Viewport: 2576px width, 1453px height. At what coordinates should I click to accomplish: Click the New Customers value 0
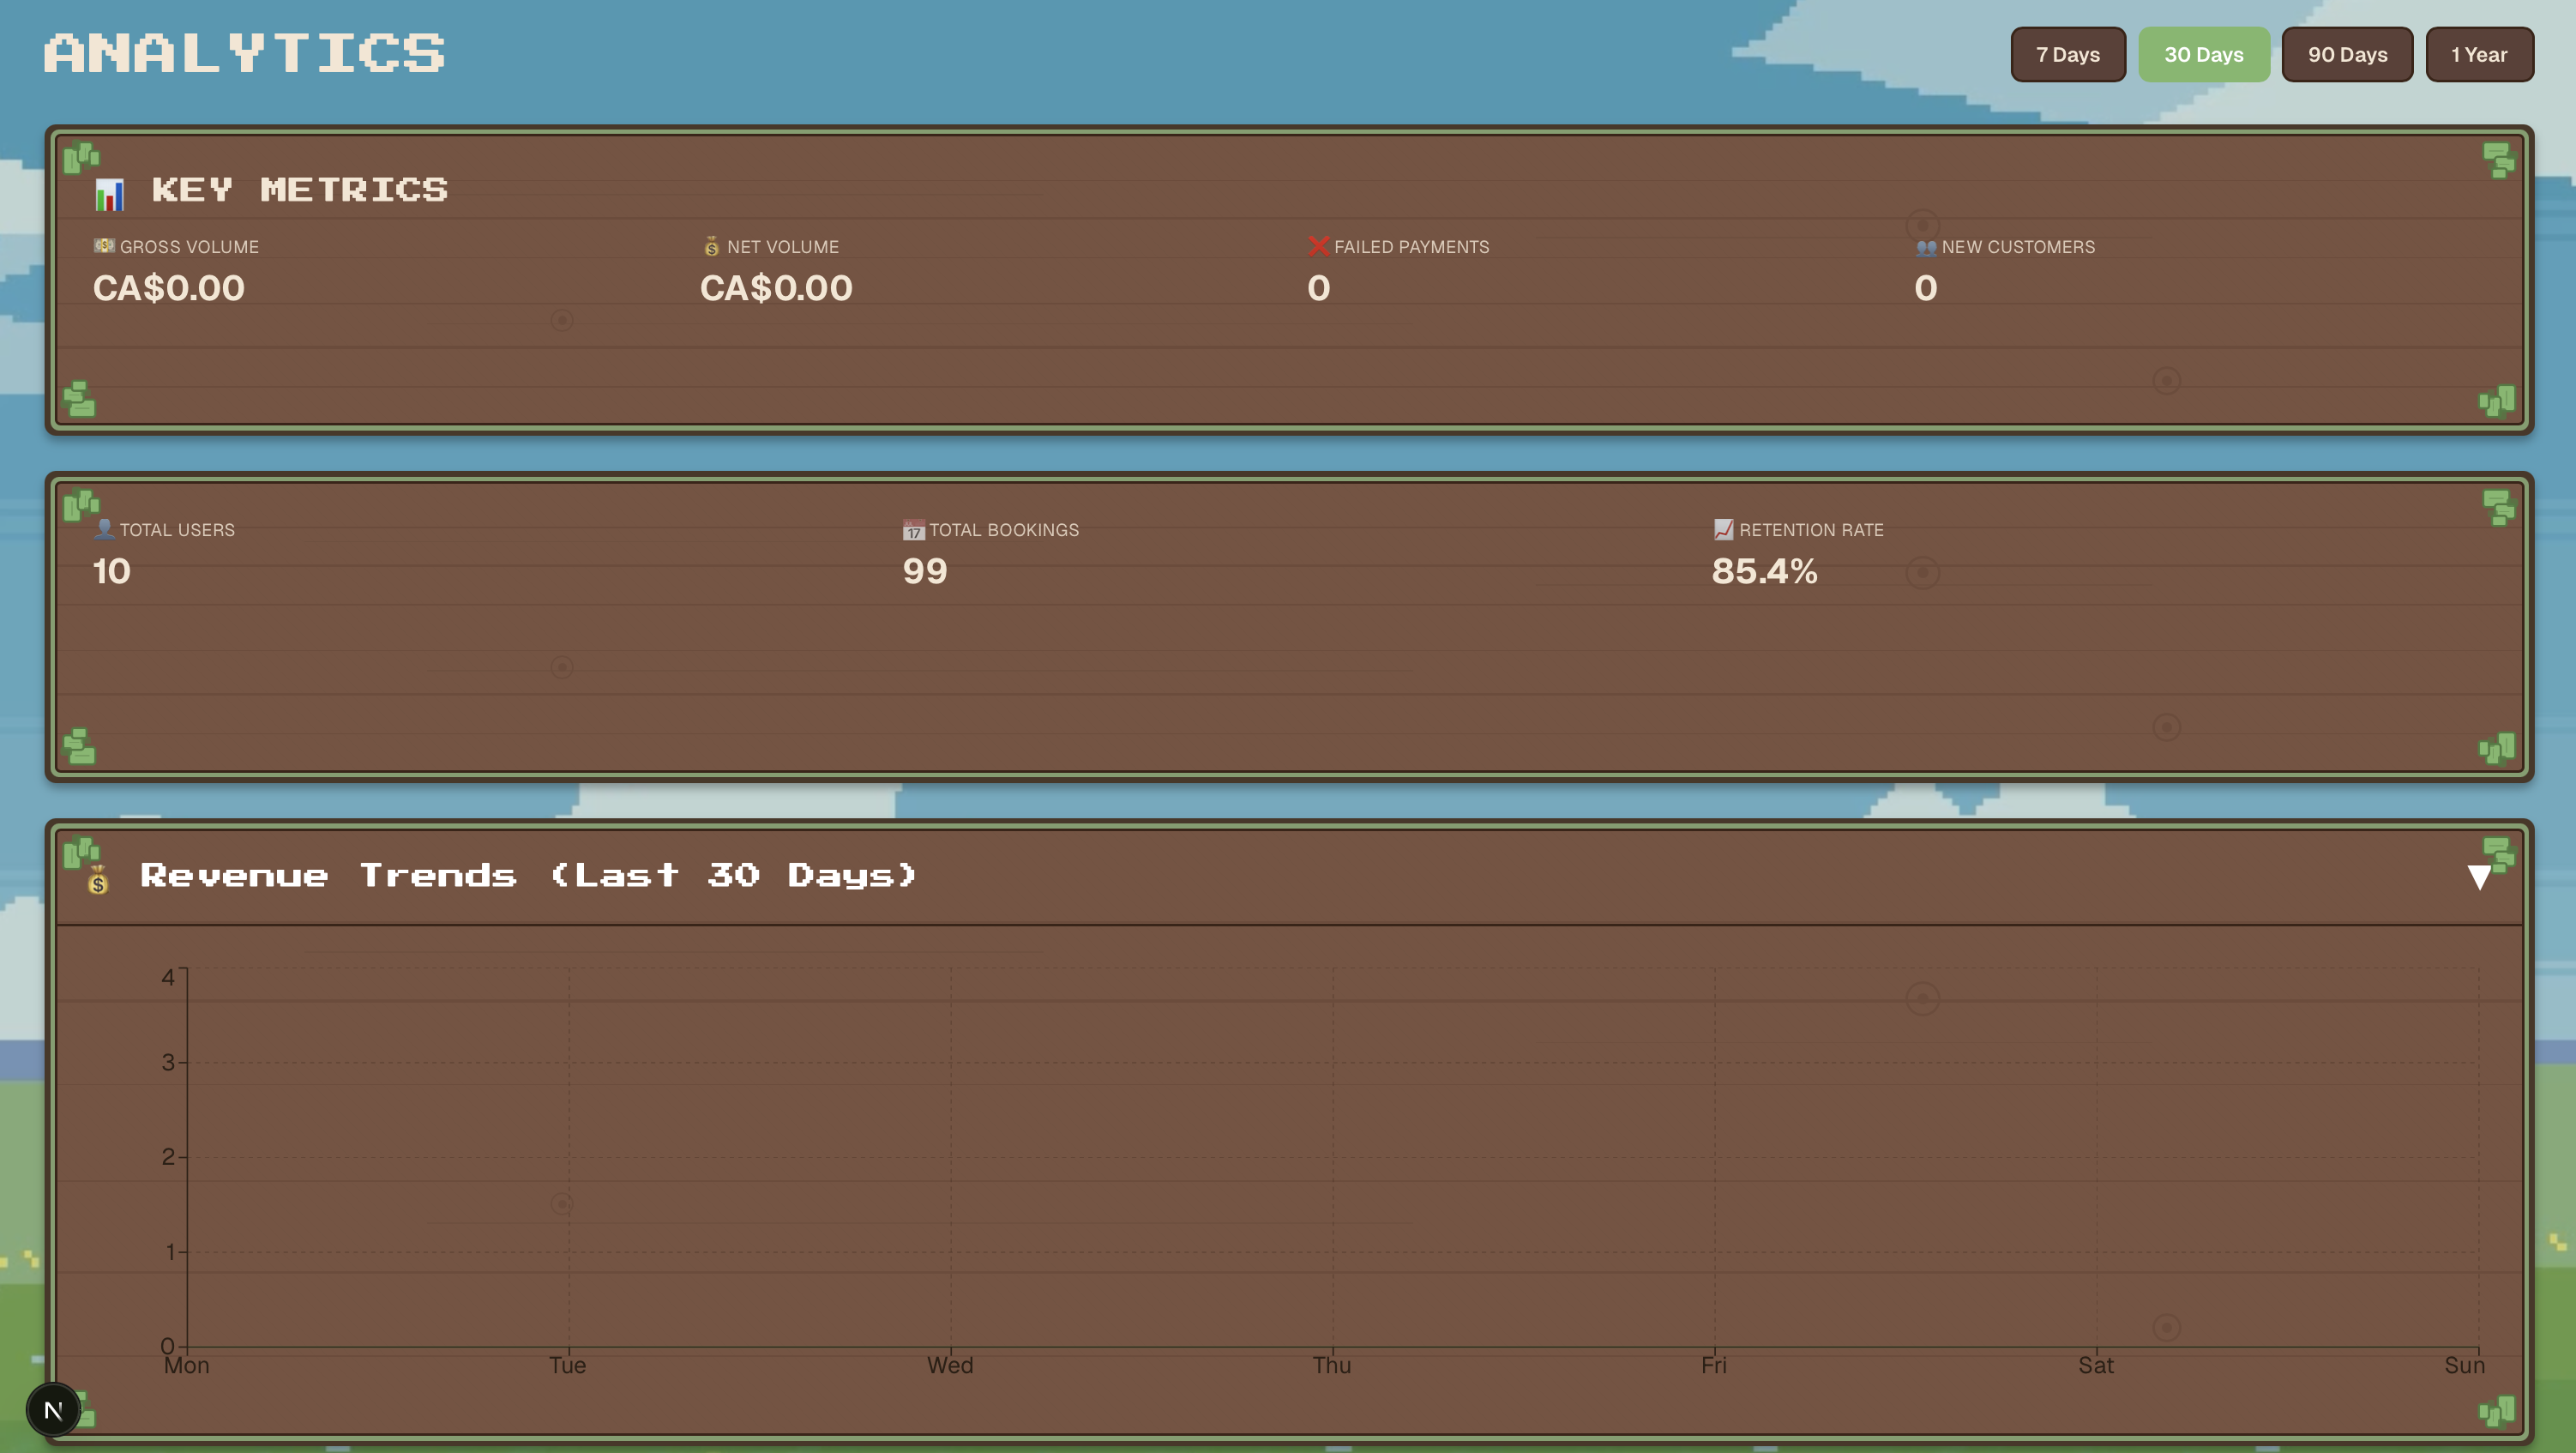(1926, 288)
